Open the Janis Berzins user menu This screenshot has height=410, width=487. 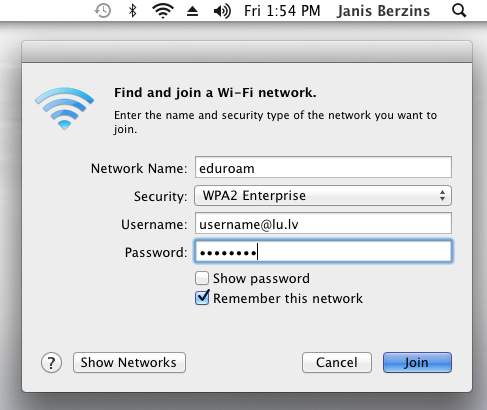pyautogui.click(x=383, y=11)
